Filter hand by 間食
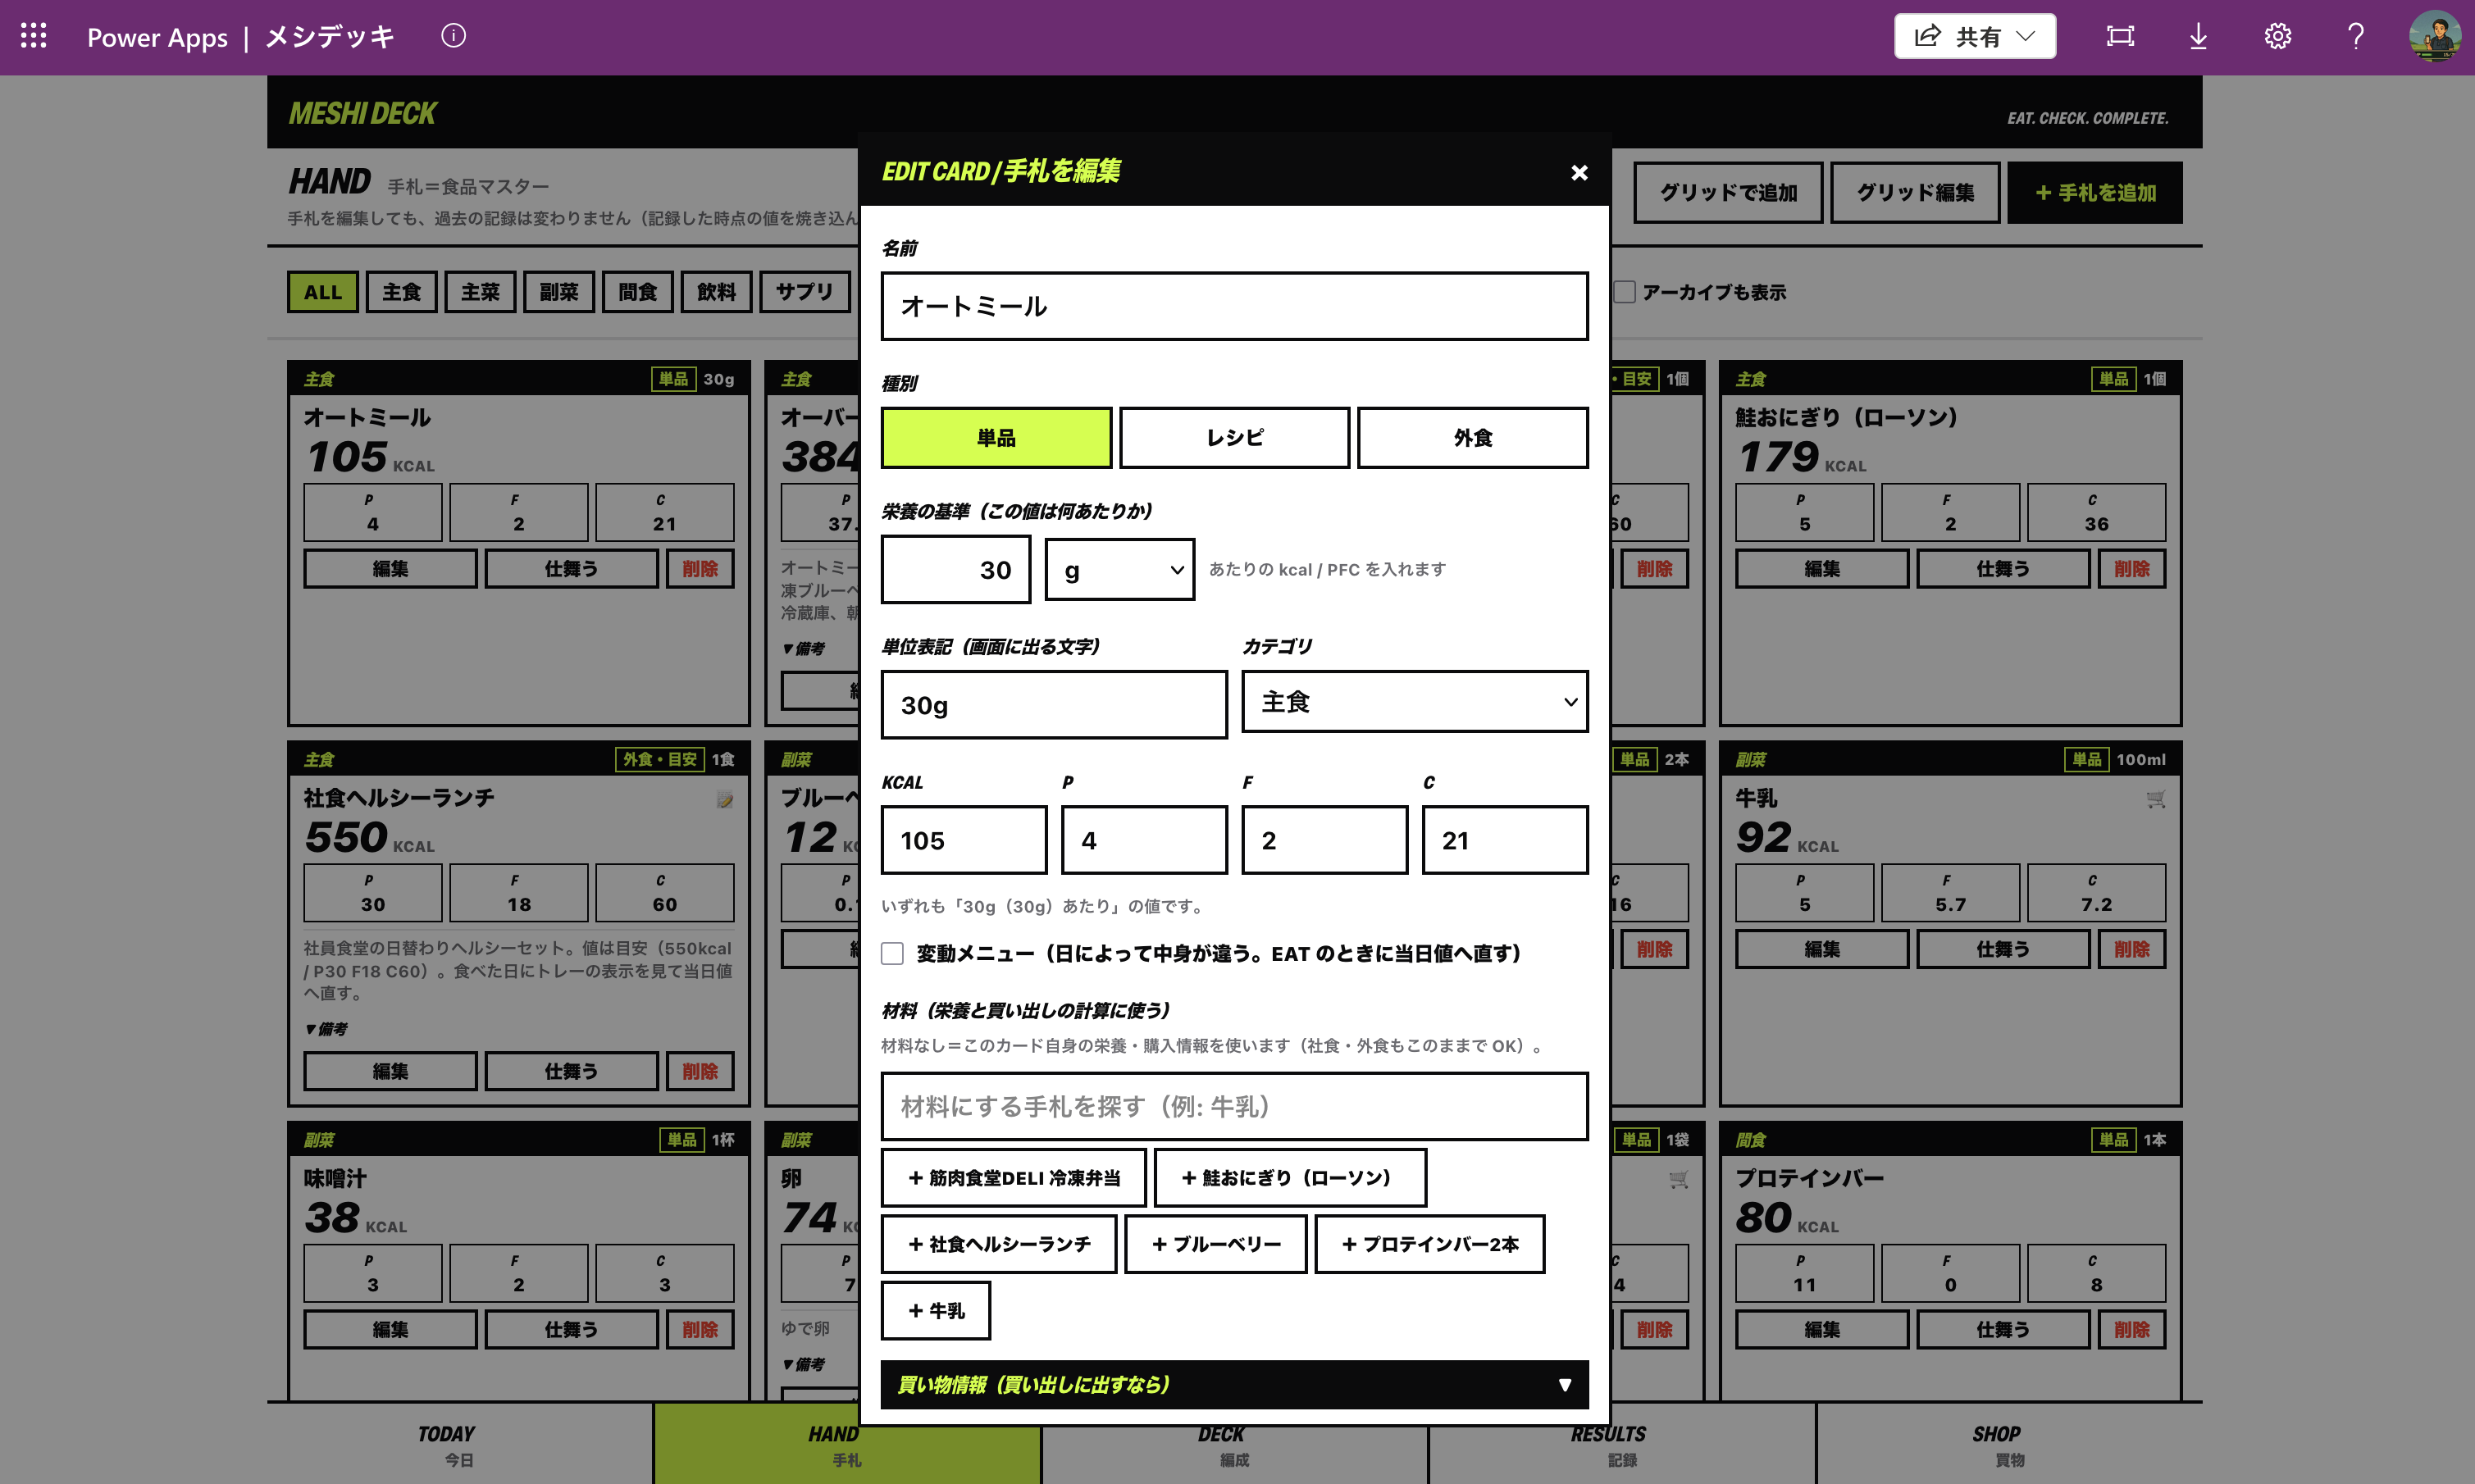The image size is (2475, 1484). click(637, 292)
